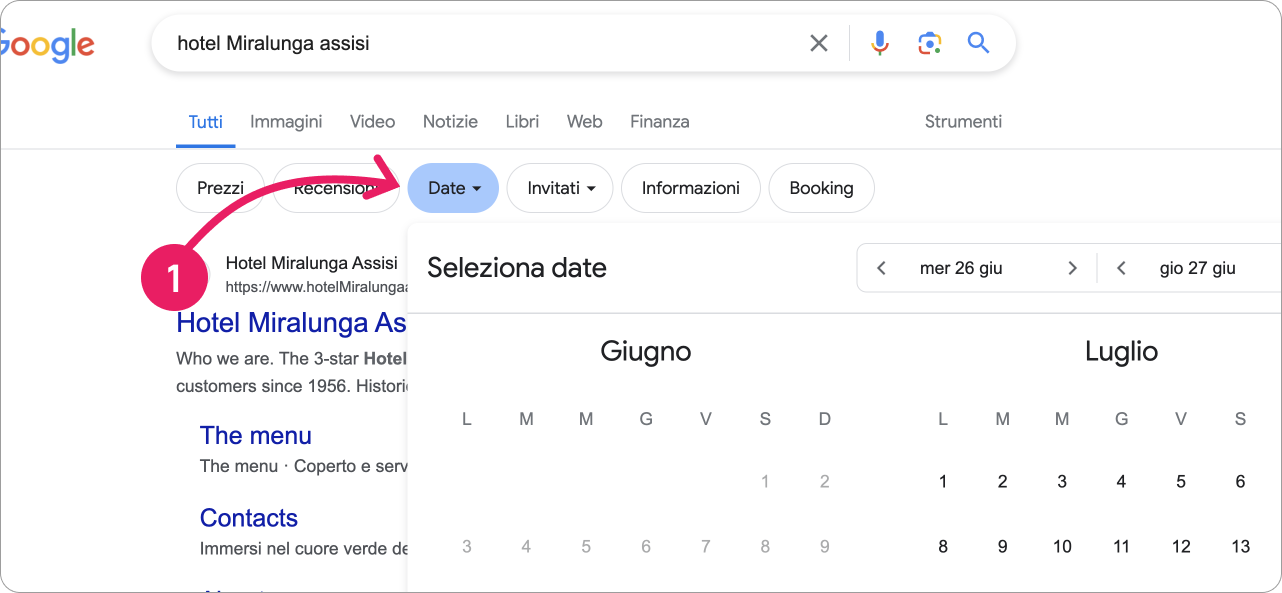This screenshot has width=1282, height=593.
Task: Move check-out date back one day
Action: pos(1122,268)
